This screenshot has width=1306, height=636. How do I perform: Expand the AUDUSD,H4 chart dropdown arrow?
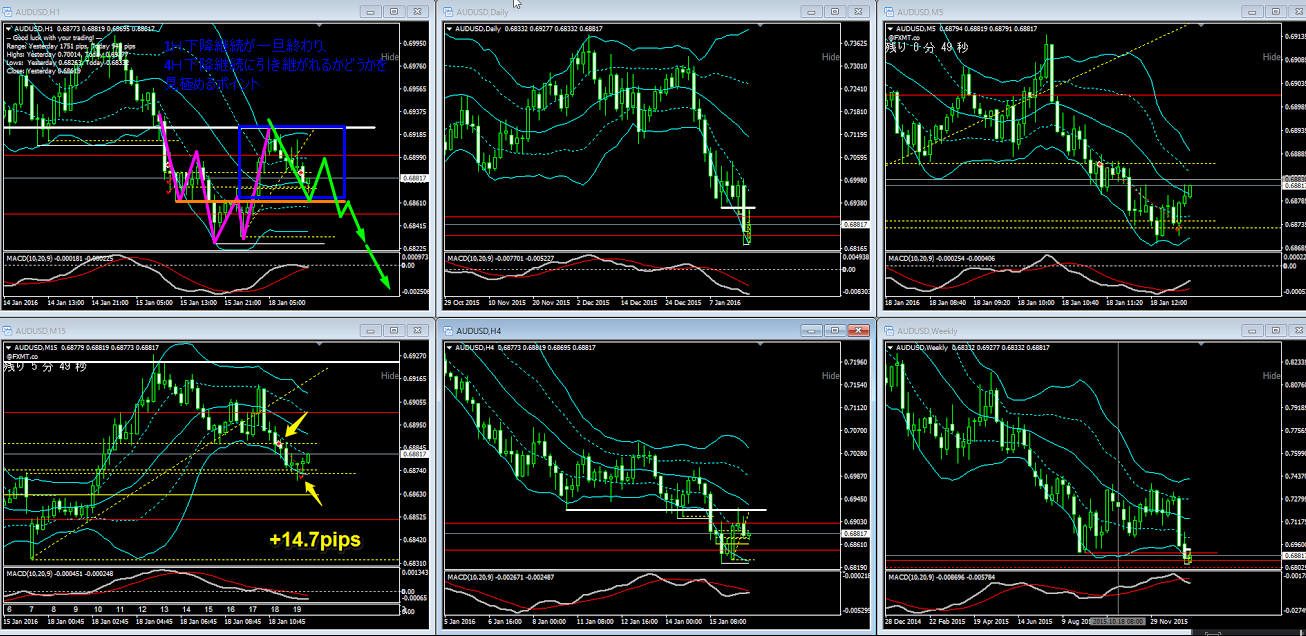[449, 348]
